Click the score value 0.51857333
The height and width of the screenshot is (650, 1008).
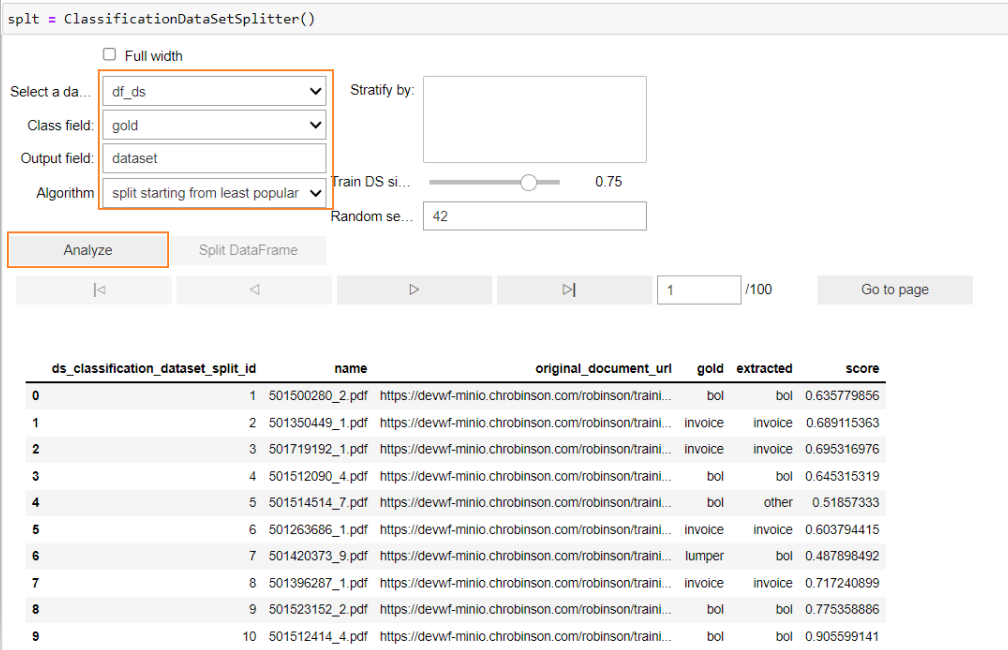coord(845,503)
